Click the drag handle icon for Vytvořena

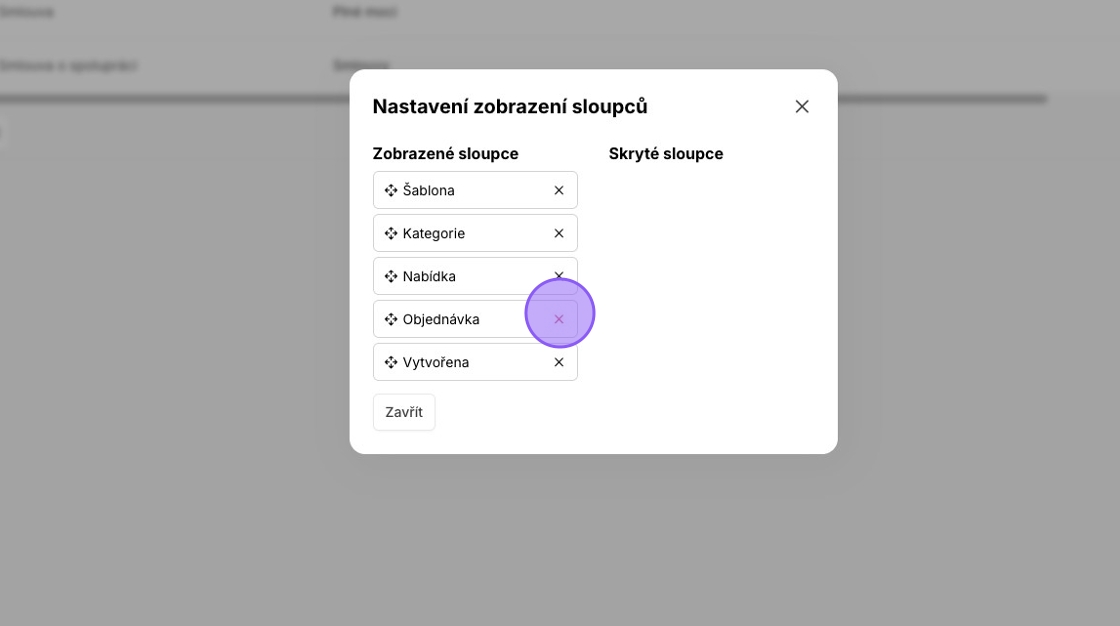pos(391,362)
